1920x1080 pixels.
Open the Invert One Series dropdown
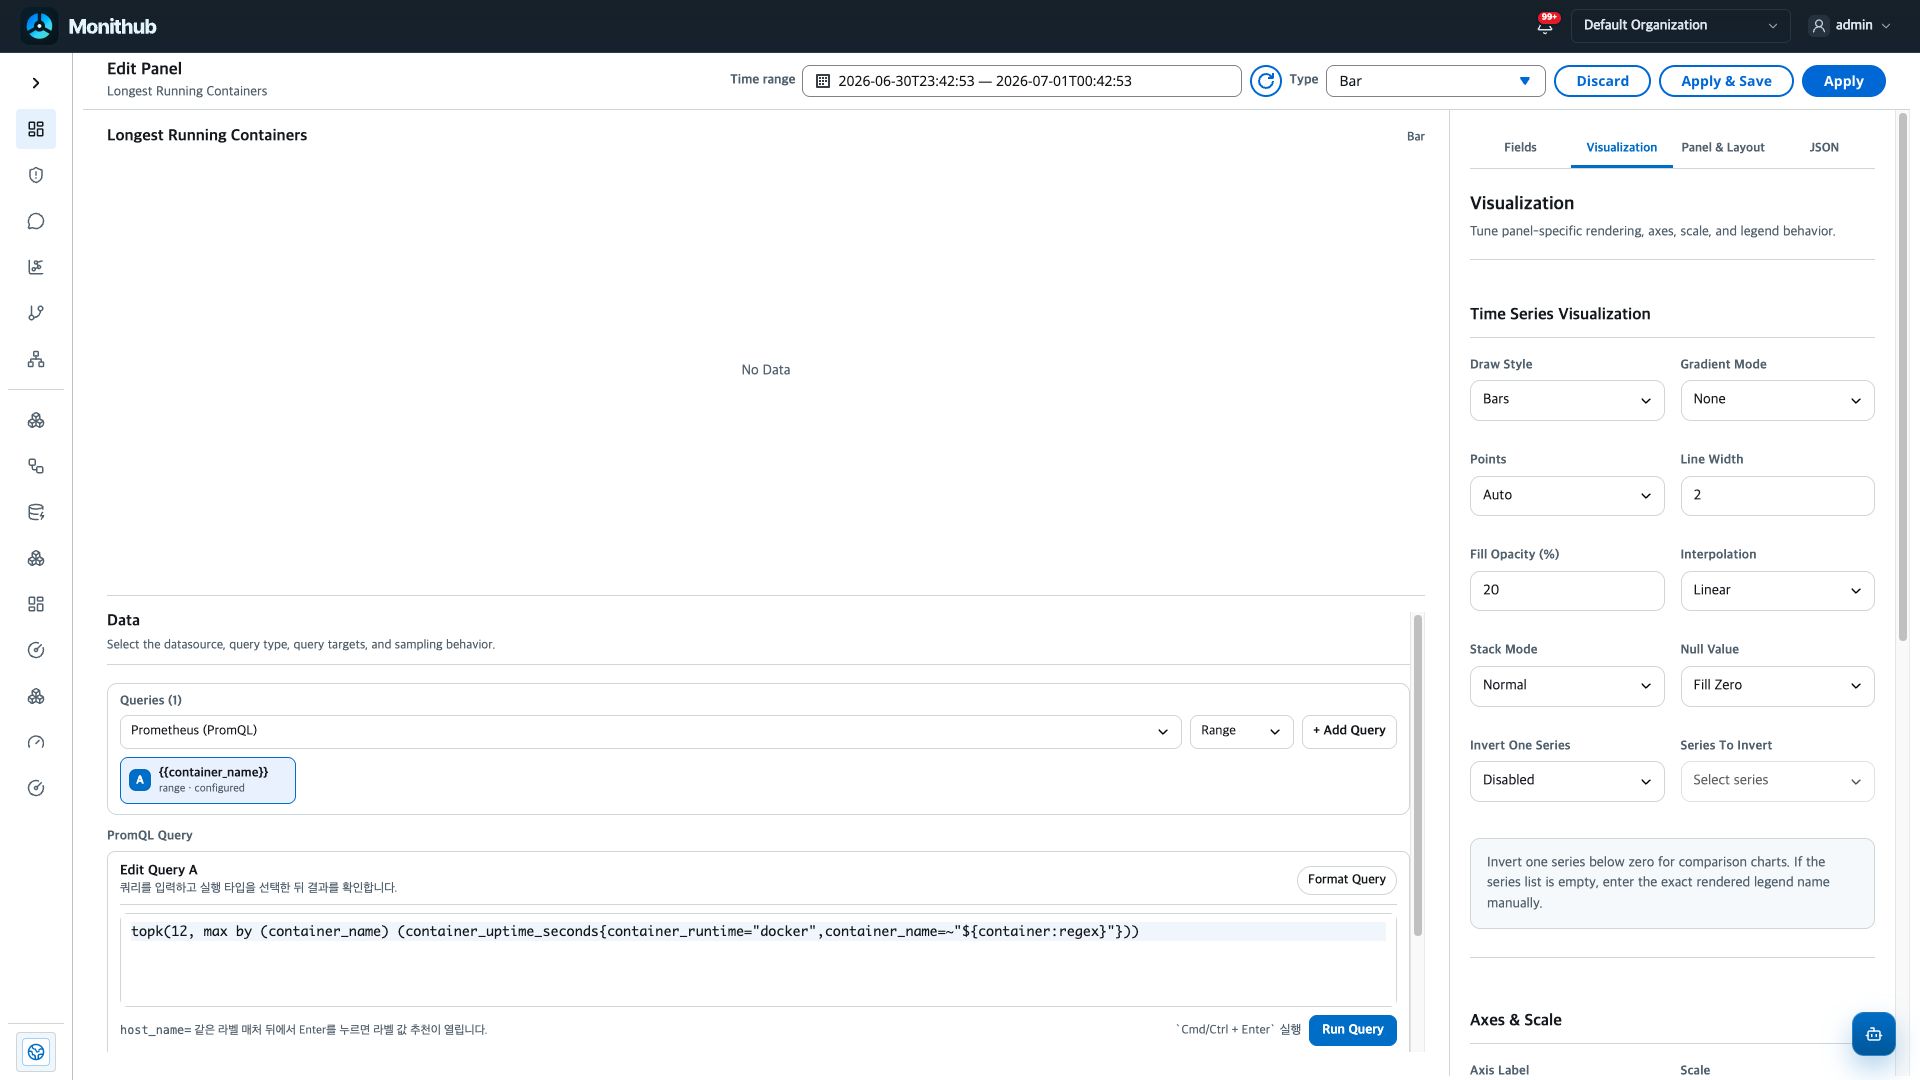1566,781
